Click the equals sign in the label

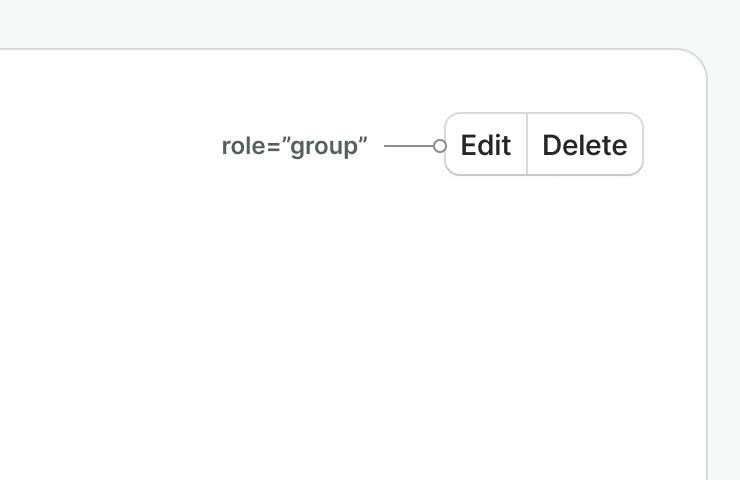(x=274, y=147)
